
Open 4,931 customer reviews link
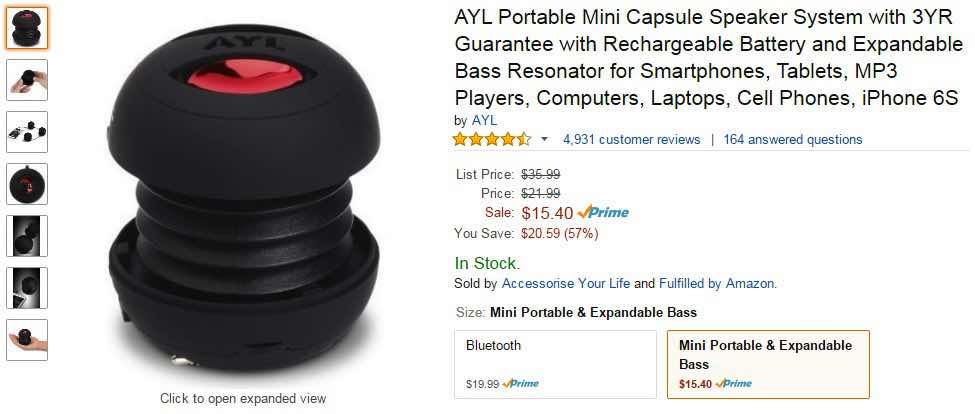pos(631,139)
